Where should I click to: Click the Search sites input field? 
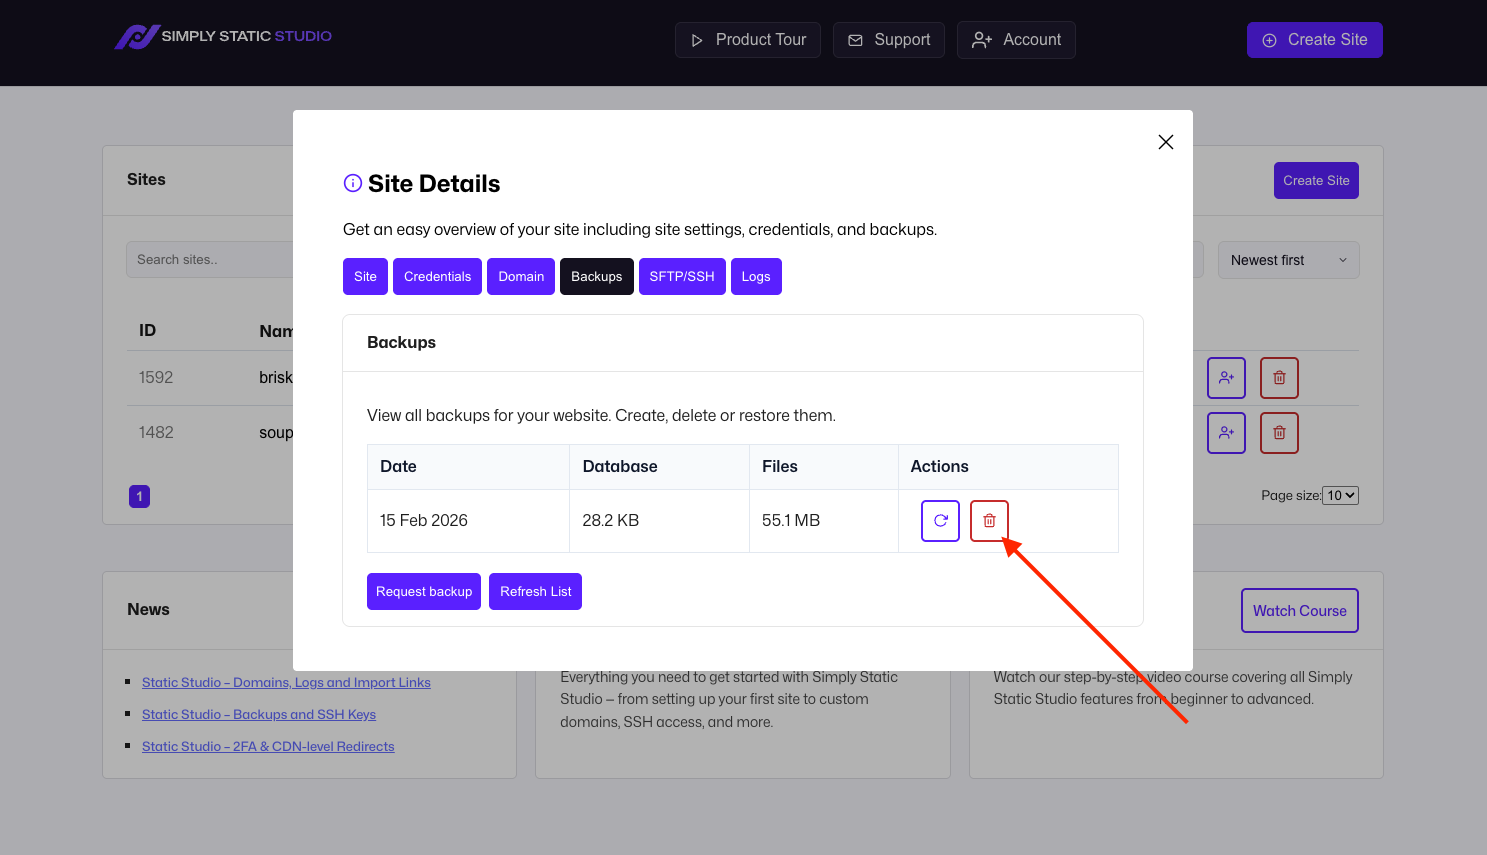pos(210,259)
